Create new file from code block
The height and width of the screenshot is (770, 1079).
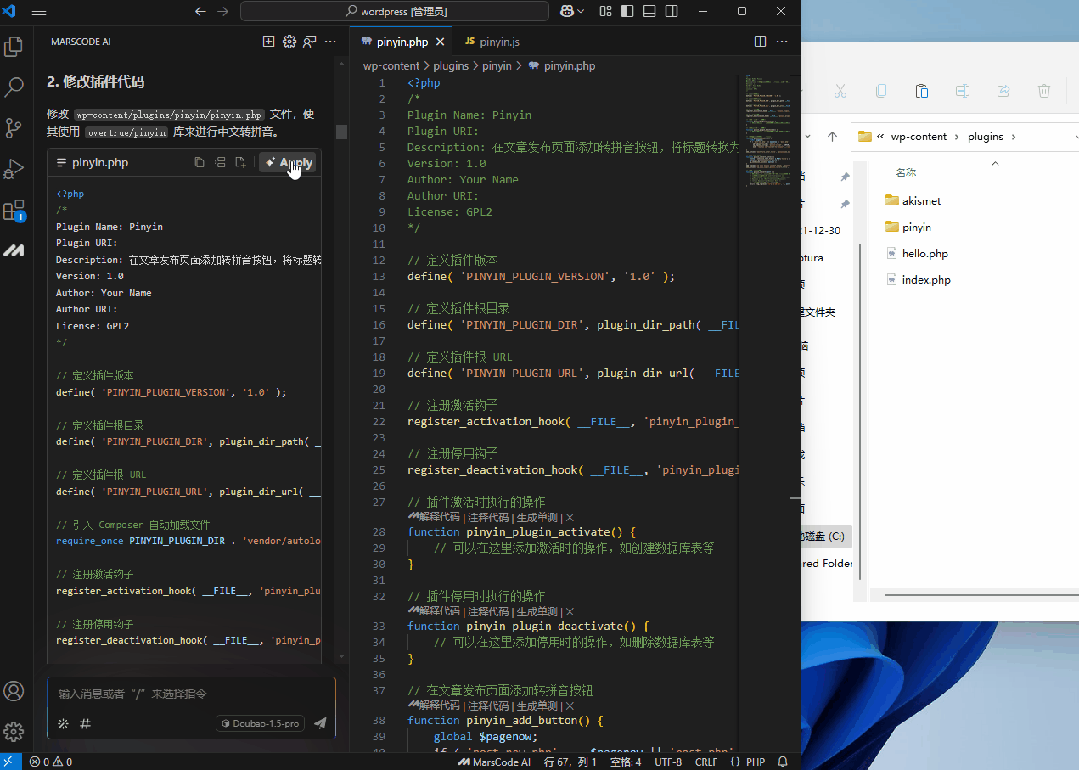tap(241, 162)
